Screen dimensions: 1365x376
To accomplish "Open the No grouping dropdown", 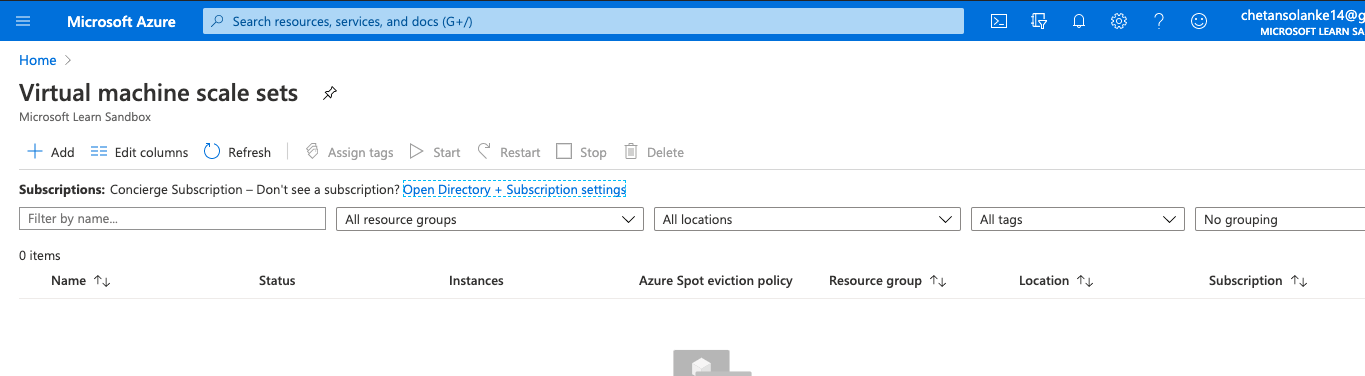I will point(1280,219).
